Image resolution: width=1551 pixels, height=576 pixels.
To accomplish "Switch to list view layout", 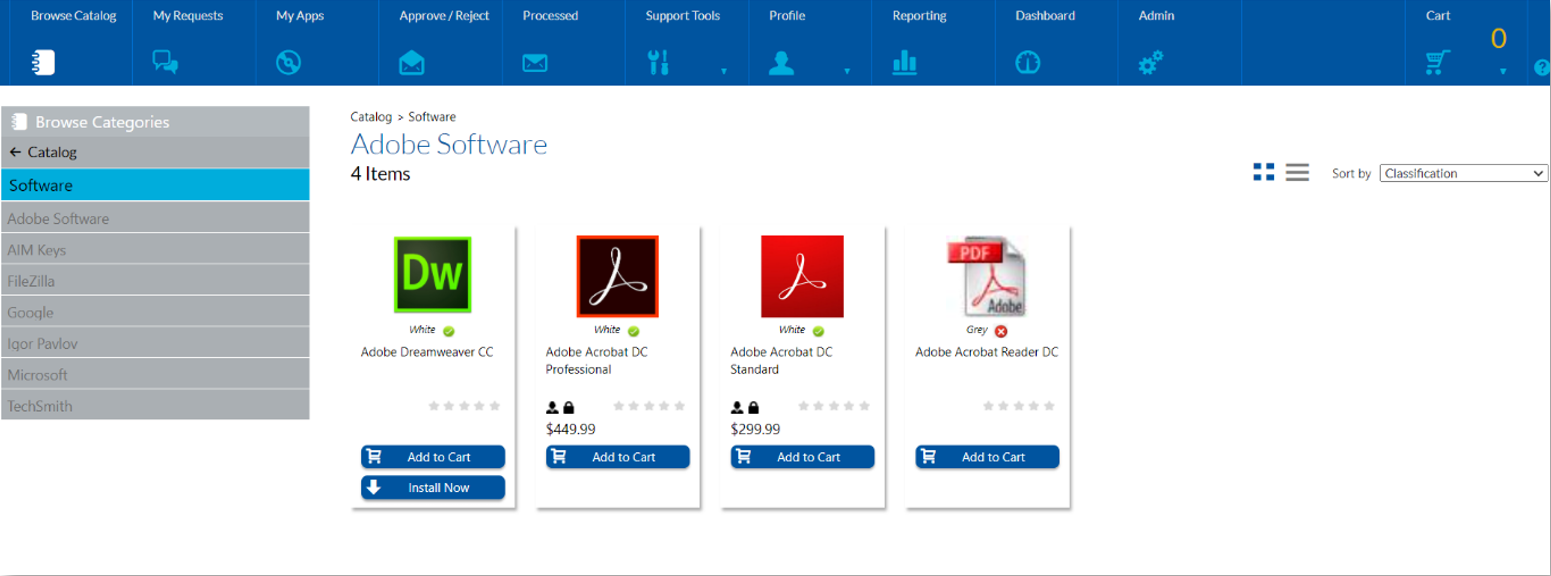I will (1297, 172).
